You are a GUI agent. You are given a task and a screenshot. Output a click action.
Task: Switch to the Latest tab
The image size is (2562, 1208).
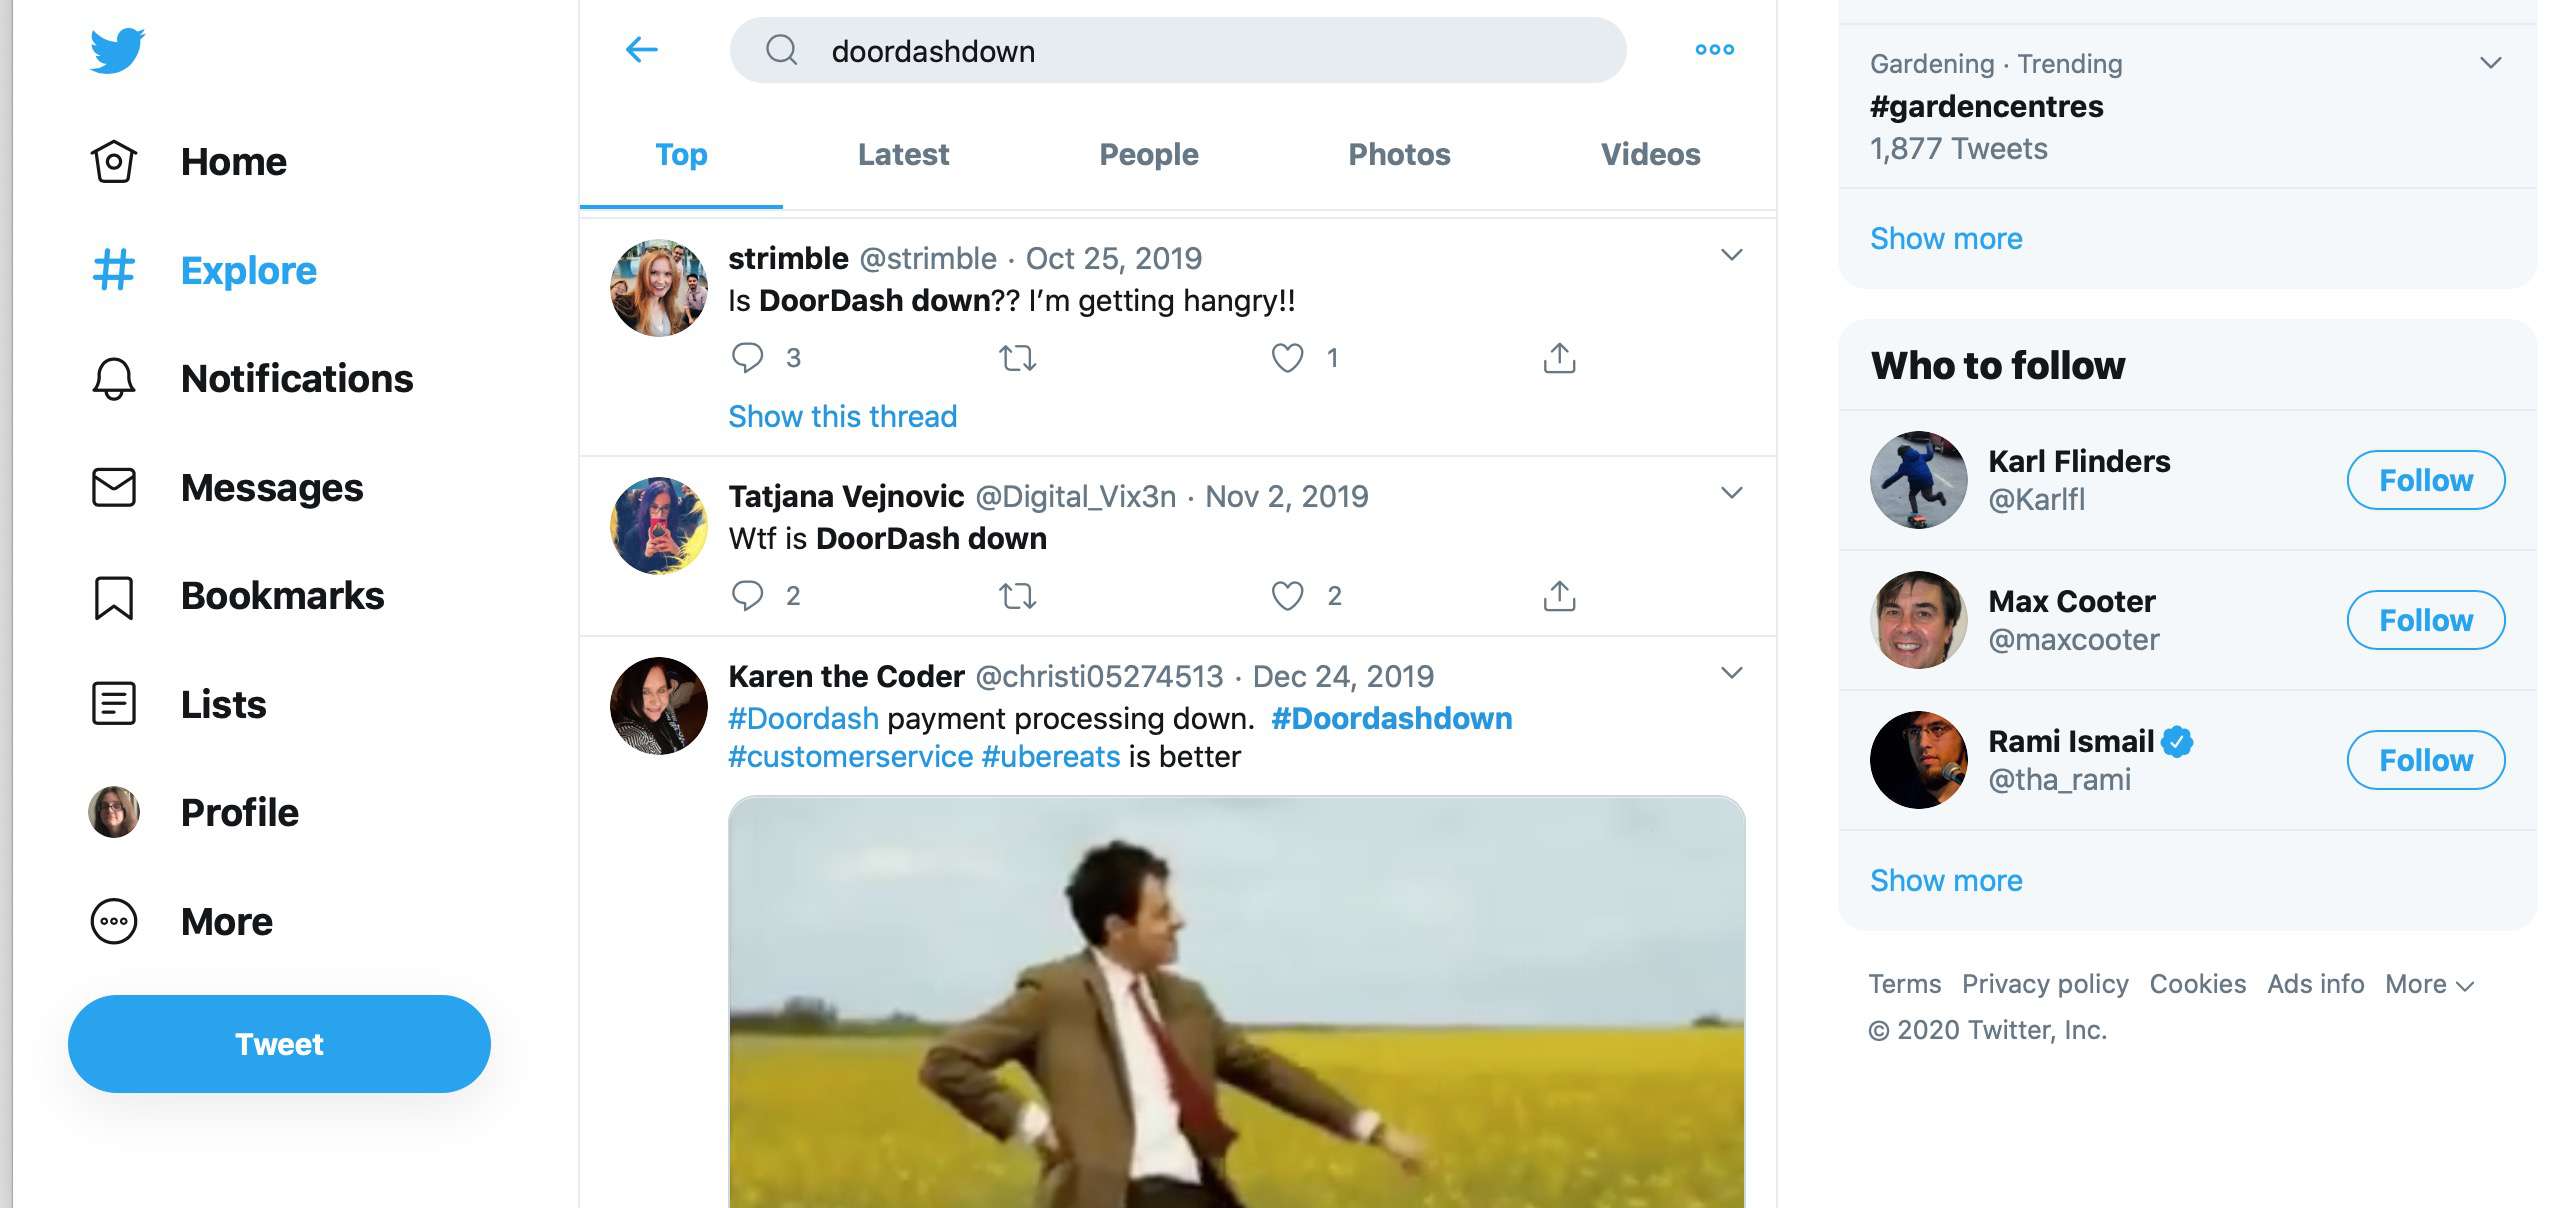(x=904, y=152)
